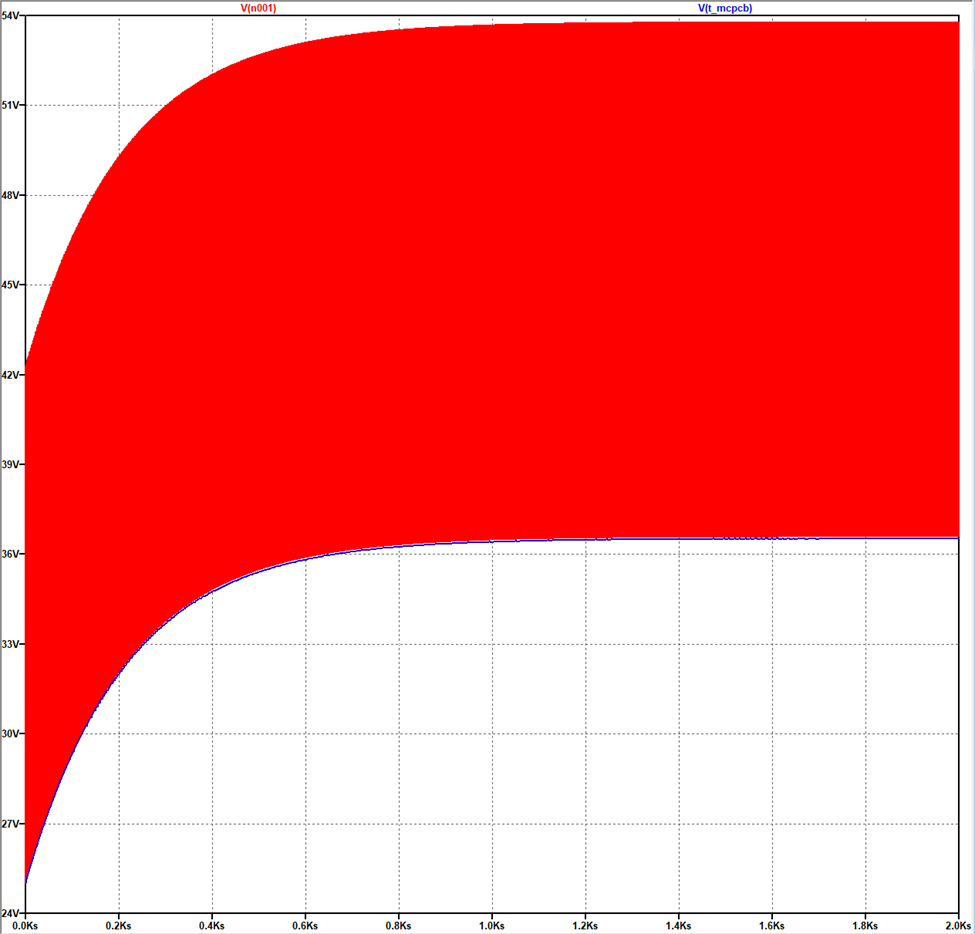Click the 1.2Ks time axis label
Image resolution: width=975 pixels, height=934 pixels.
585,926
